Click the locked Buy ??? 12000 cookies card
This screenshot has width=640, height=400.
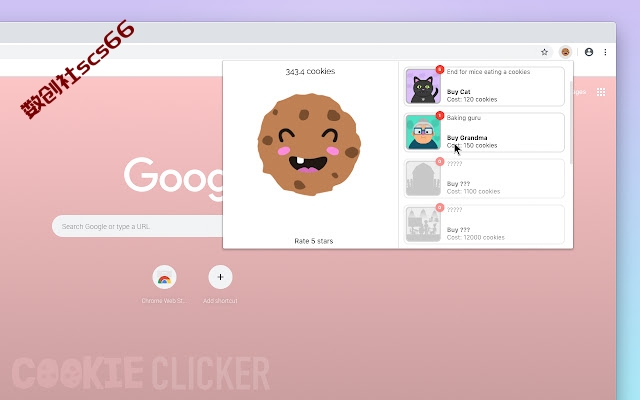coord(484,224)
